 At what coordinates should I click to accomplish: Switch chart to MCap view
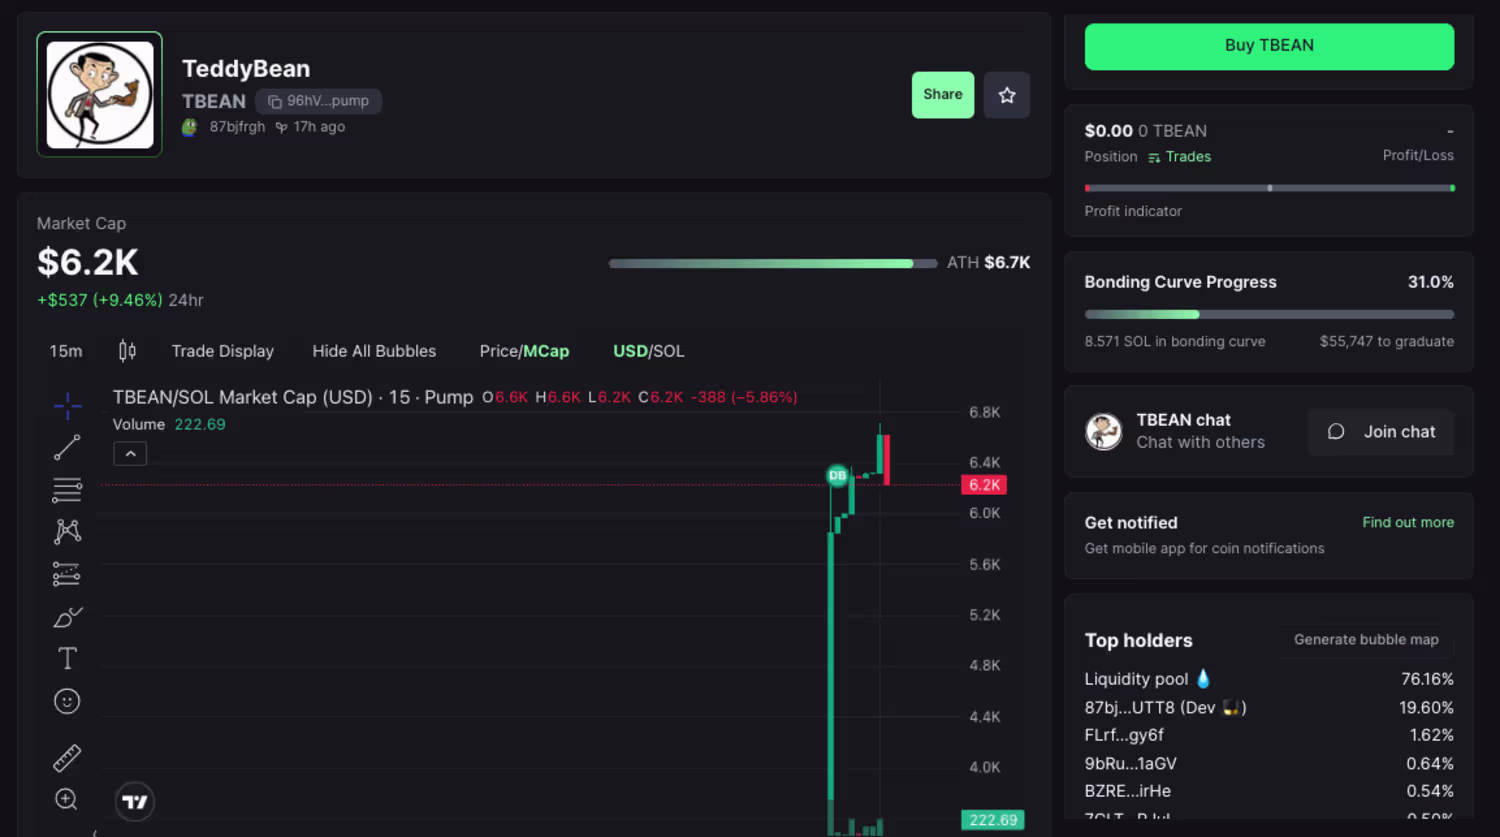(x=546, y=351)
